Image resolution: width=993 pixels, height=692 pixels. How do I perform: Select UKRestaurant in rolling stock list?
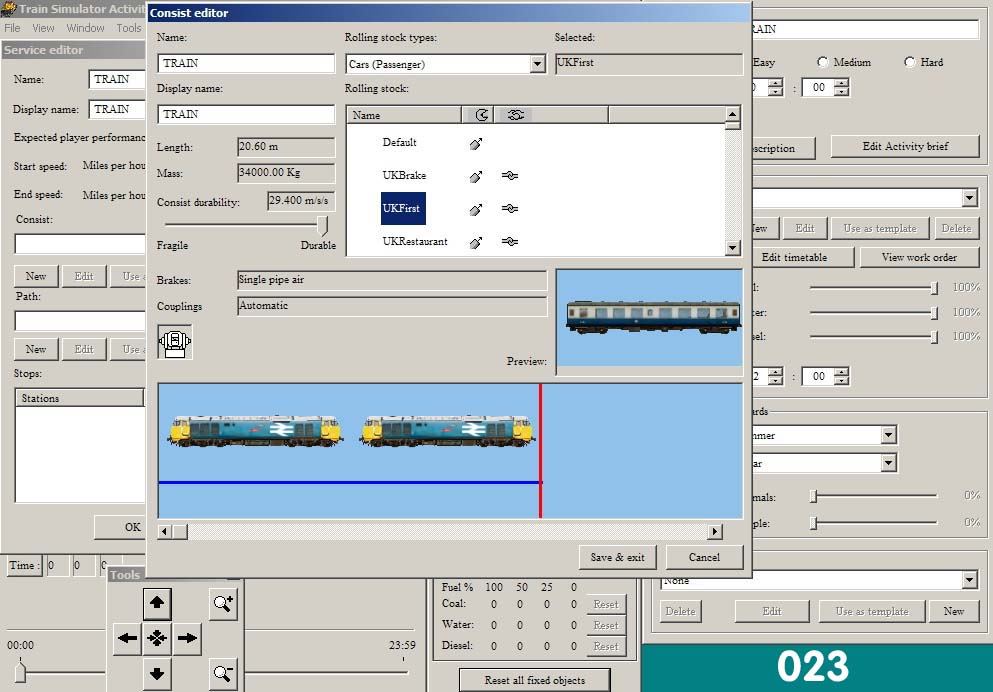pyautogui.click(x=415, y=241)
